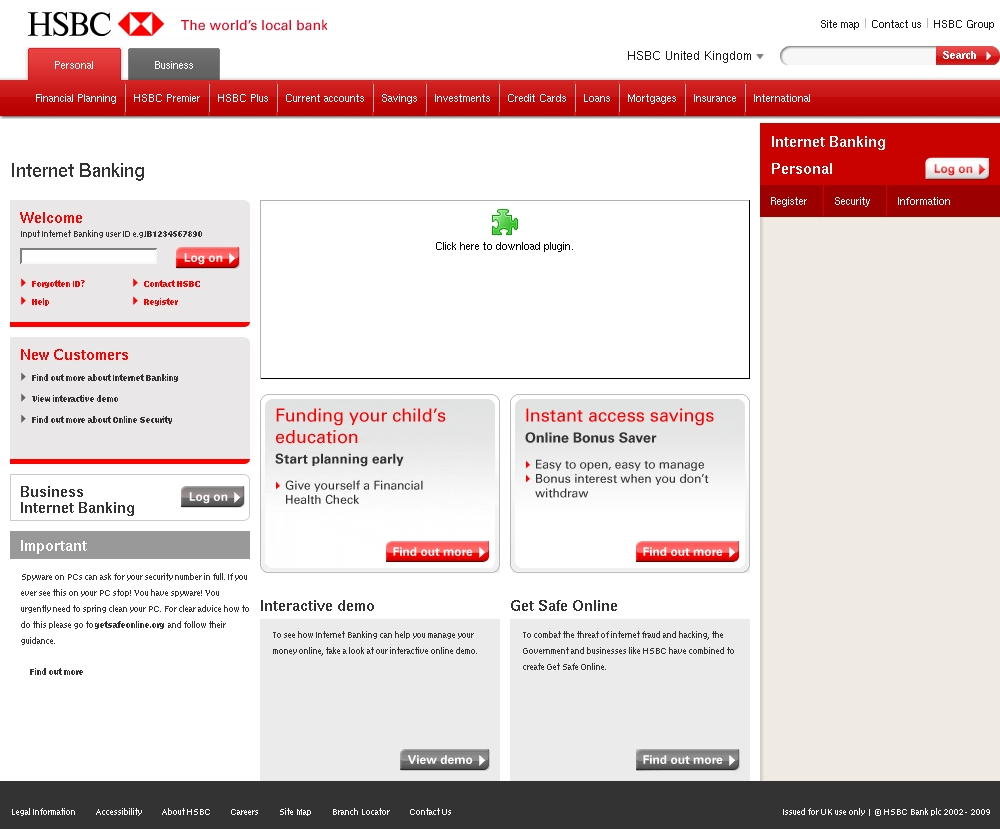Click the View demo button
This screenshot has width=1000, height=829.
(445, 759)
